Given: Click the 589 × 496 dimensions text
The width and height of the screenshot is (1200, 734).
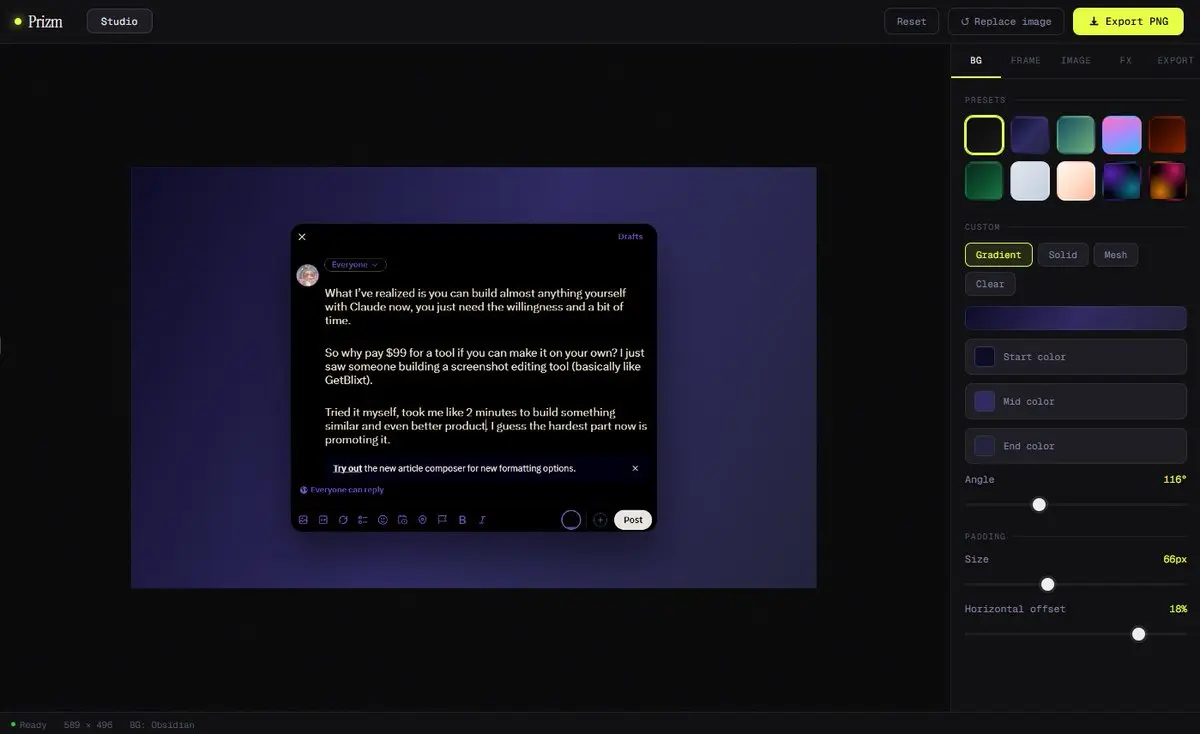Looking at the screenshot, I should 88,725.
